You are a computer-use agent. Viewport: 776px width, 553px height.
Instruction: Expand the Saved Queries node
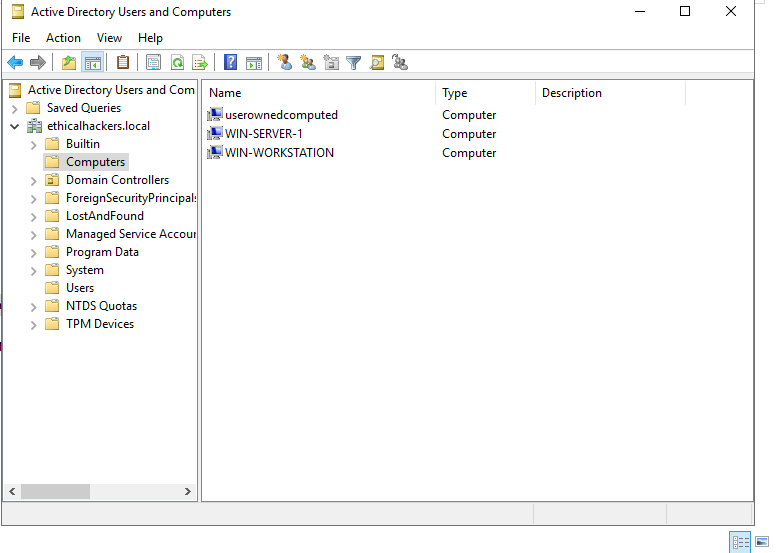[x=15, y=108]
